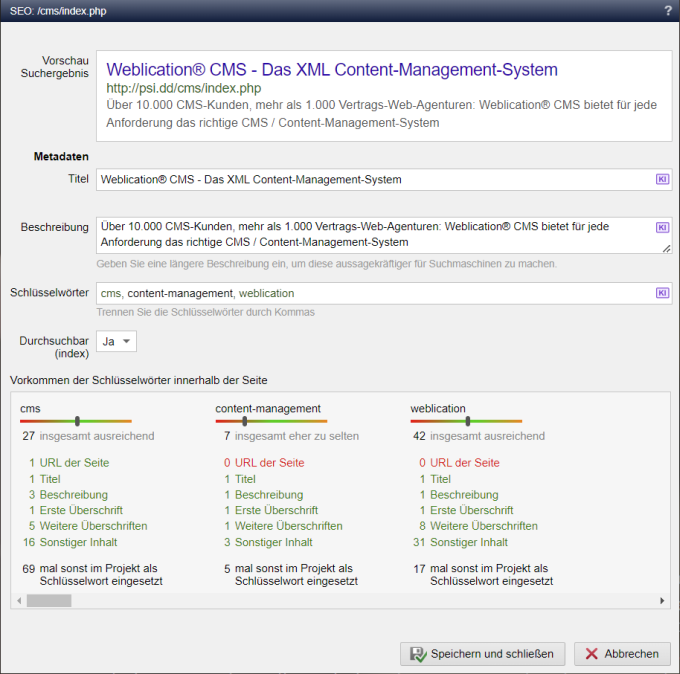Click the dialog title 'SEO: /cms/index.php'

point(58,11)
